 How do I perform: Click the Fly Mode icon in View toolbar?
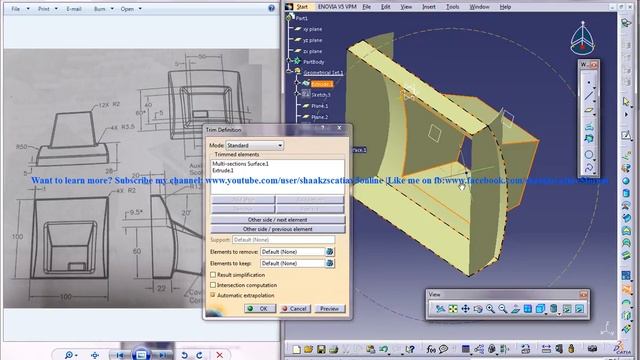(x=440, y=309)
